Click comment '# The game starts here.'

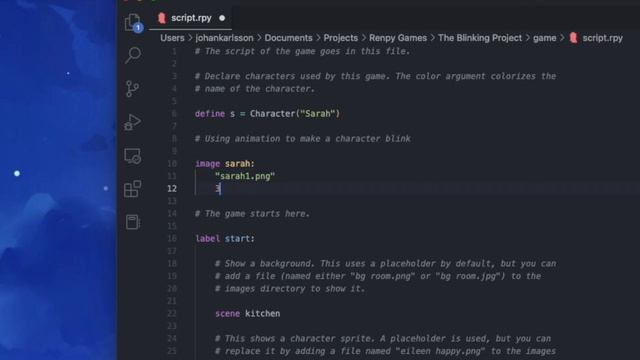252,213
